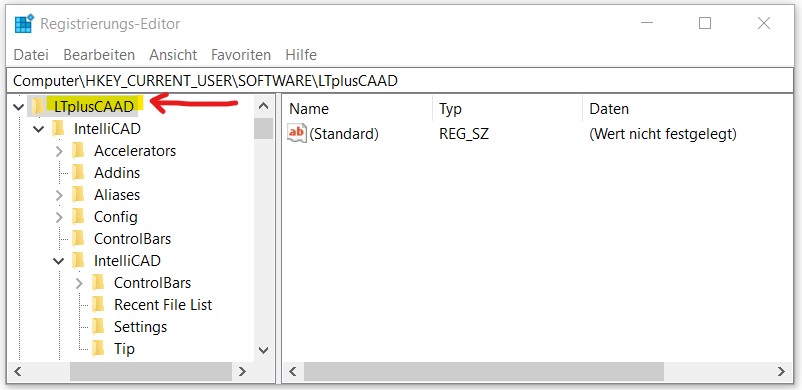Click the Tip folder icon
Viewport: 802px width, 390px height.
coord(98,349)
